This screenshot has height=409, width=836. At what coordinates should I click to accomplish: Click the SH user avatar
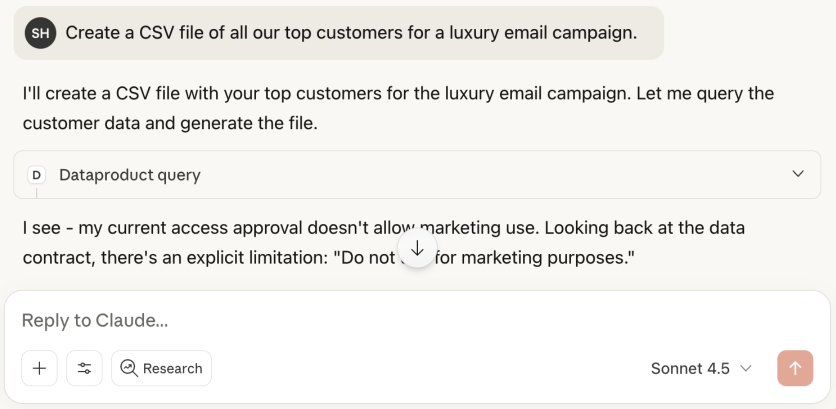[x=40, y=33]
